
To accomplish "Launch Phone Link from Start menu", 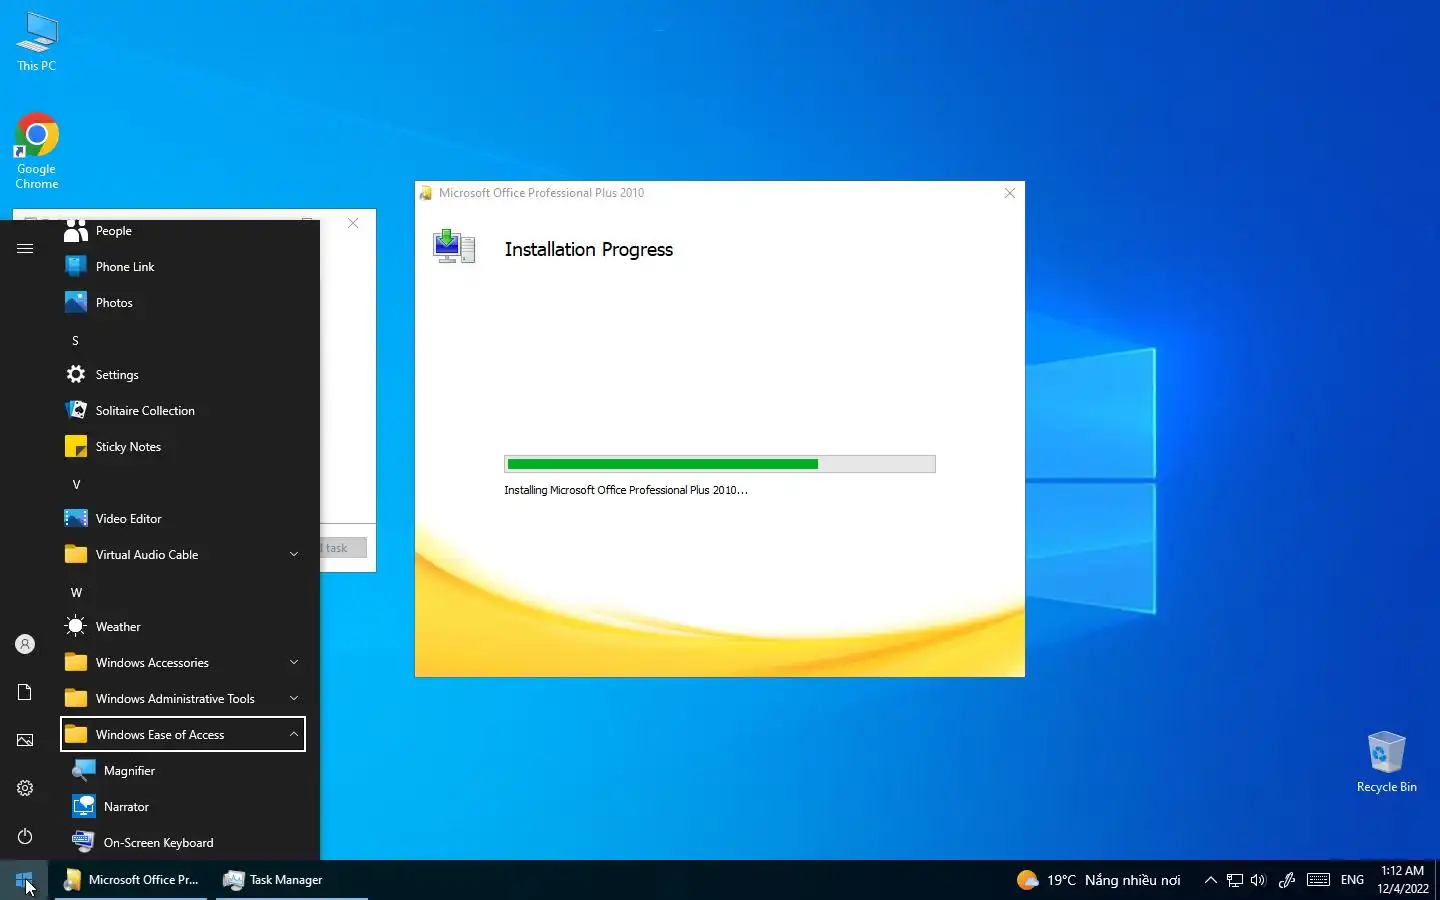I will coord(183,267).
